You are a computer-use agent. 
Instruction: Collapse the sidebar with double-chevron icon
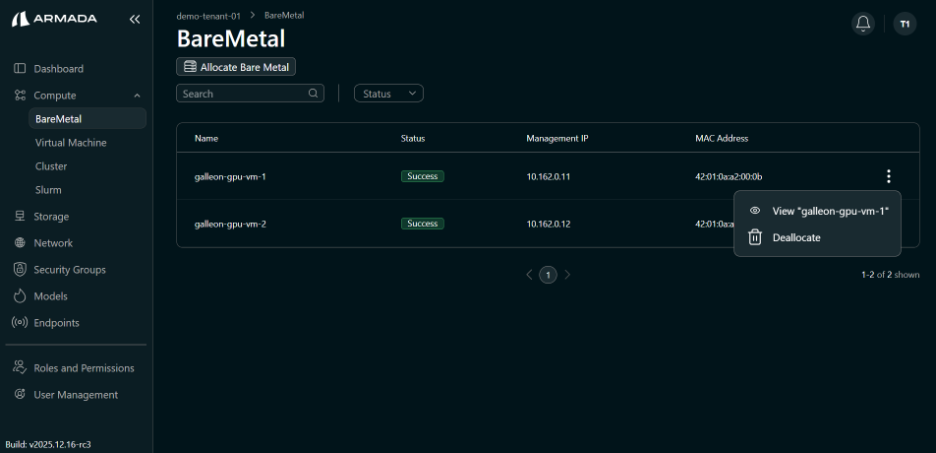[x=135, y=19]
